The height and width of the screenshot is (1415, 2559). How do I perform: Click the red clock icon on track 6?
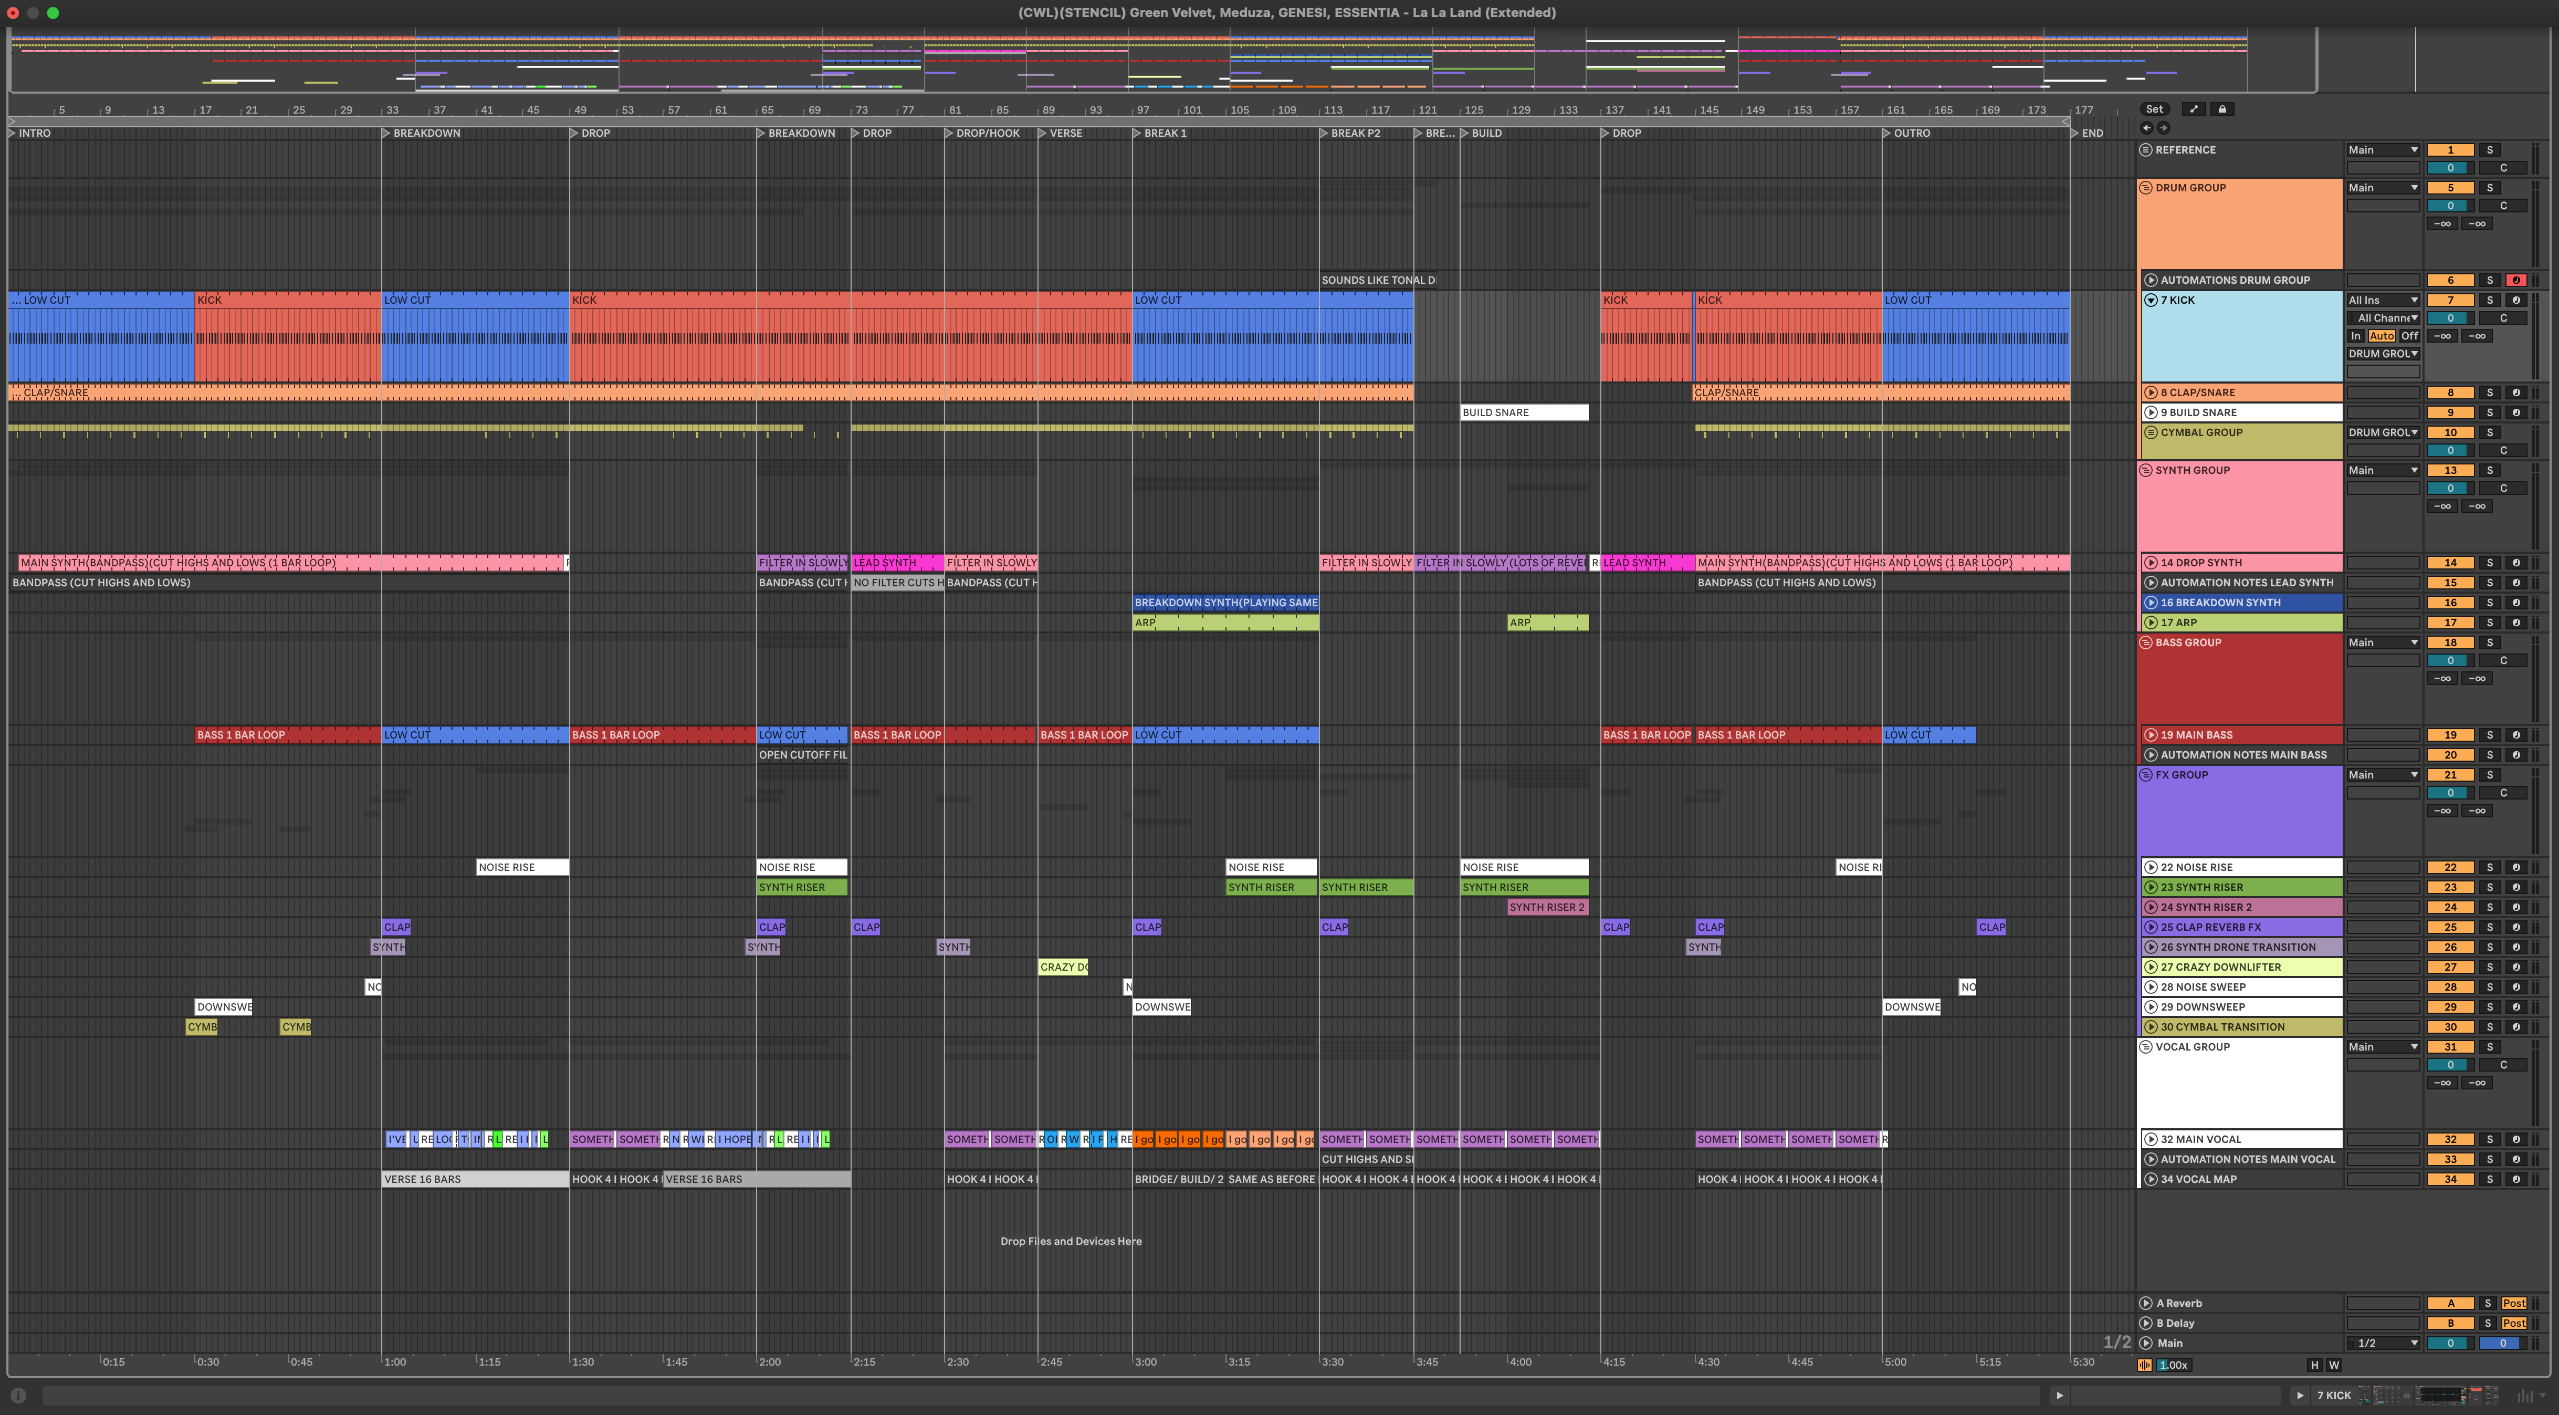[x=2516, y=280]
